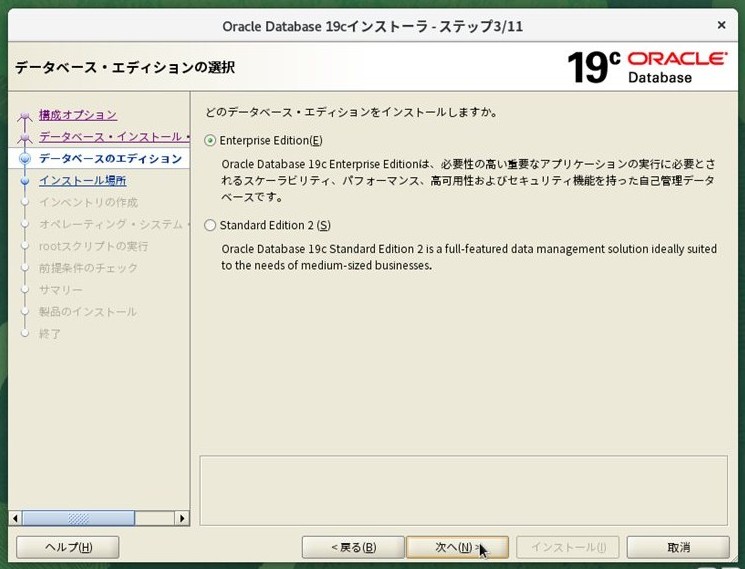Select the Standard Edition 2 radio button
745x569 pixels.
point(210,225)
